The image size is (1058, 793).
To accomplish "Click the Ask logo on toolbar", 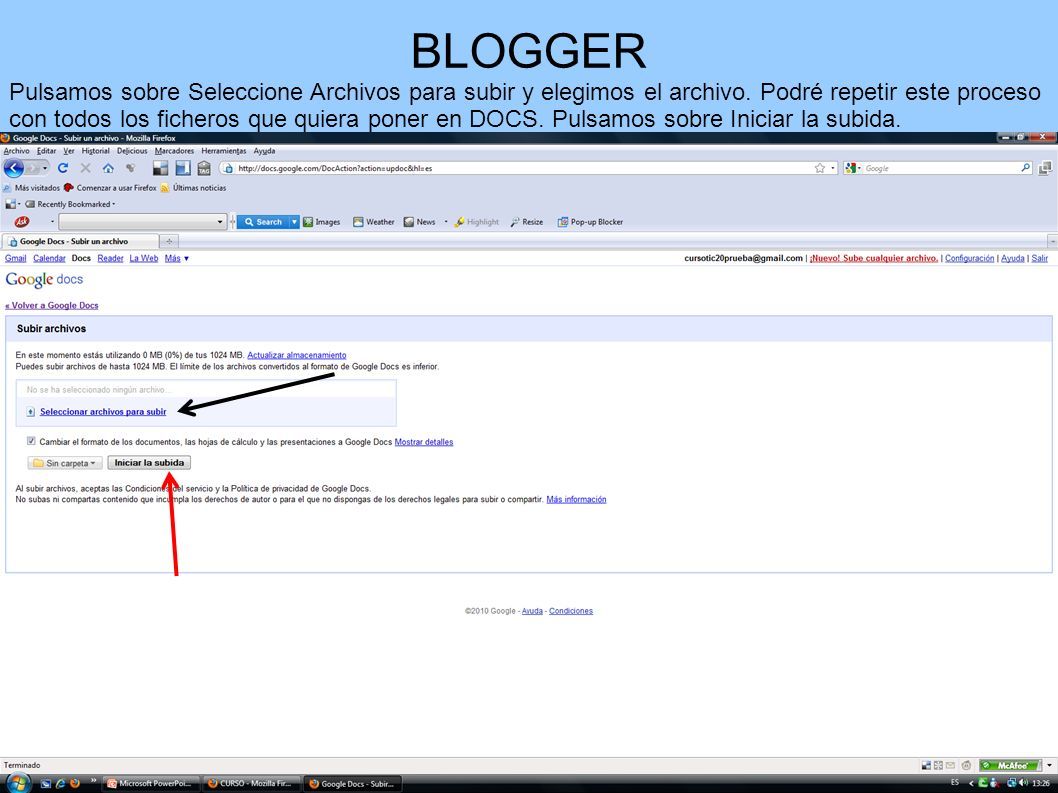I will 22,221.
